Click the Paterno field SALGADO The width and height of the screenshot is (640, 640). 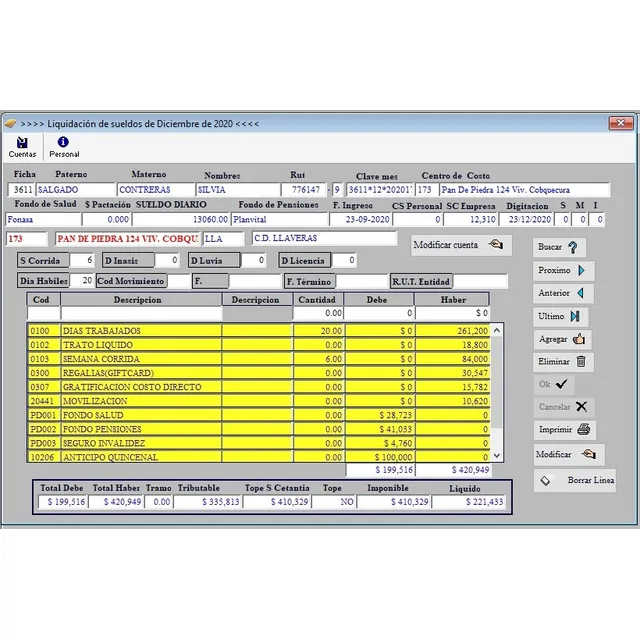[76, 190]
